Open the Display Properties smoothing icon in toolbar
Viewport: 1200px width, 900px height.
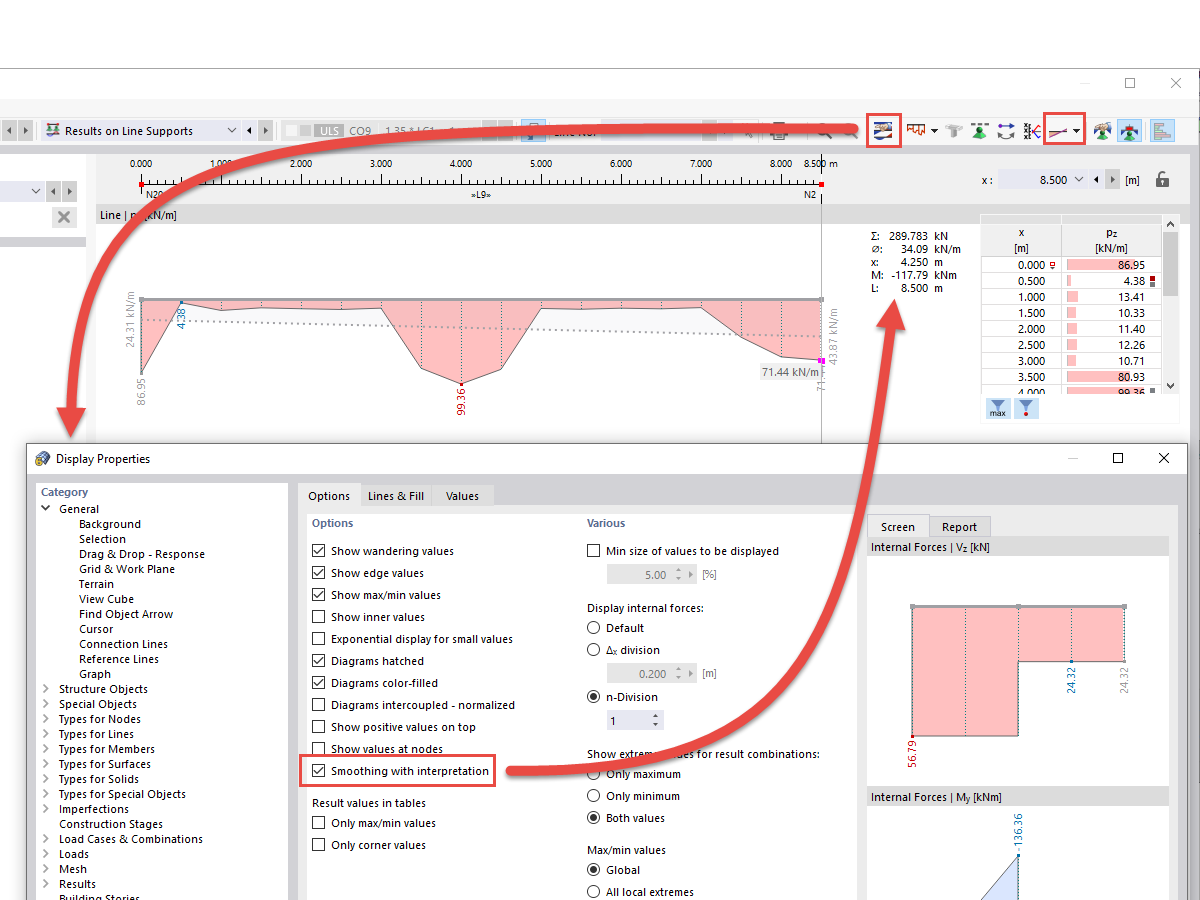(x=884, y=130)
